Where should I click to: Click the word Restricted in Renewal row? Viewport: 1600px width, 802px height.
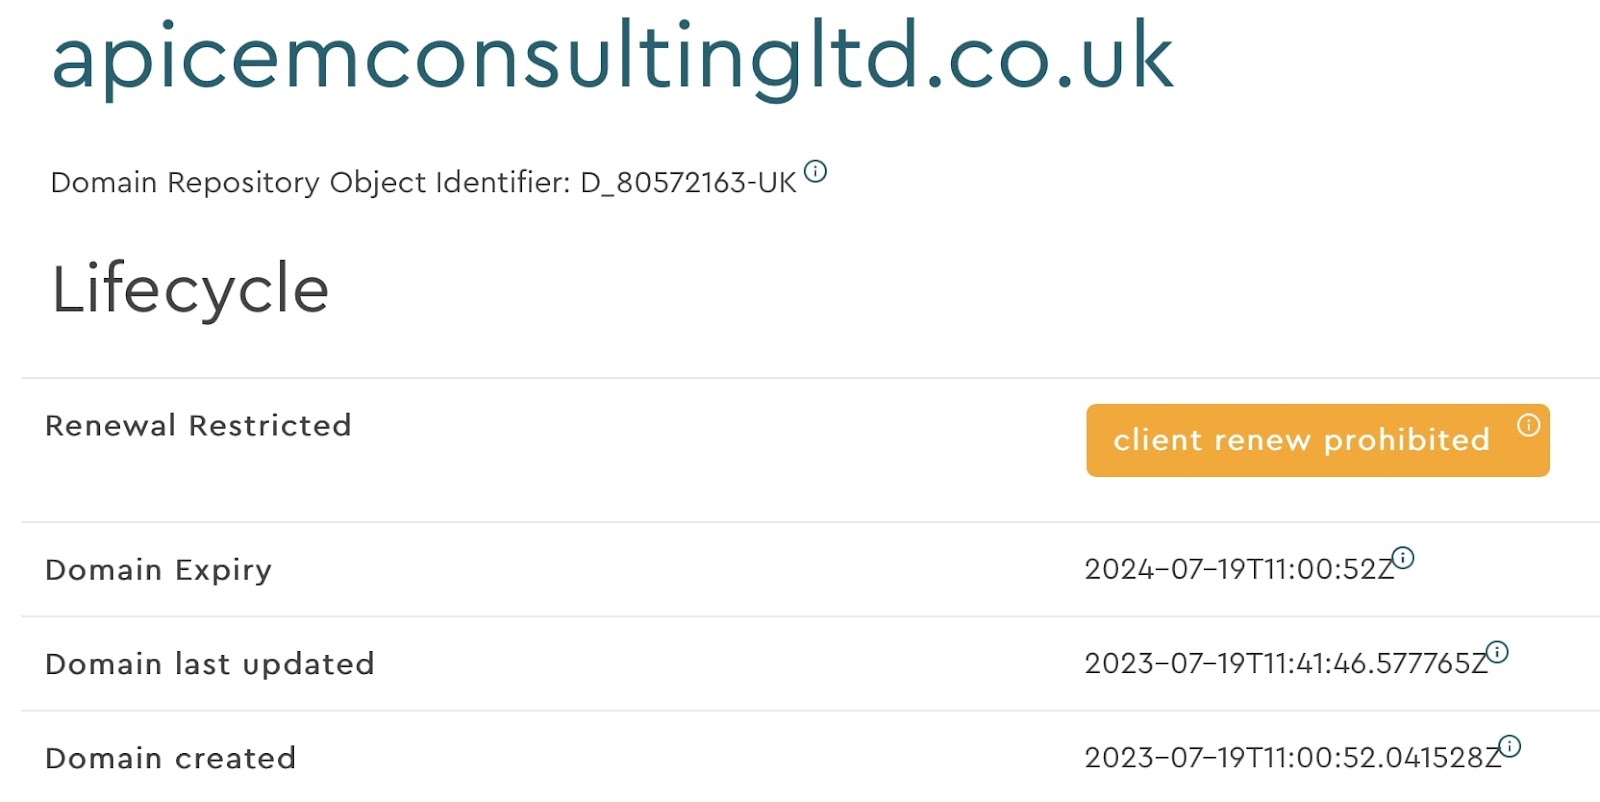click(270, 426)
